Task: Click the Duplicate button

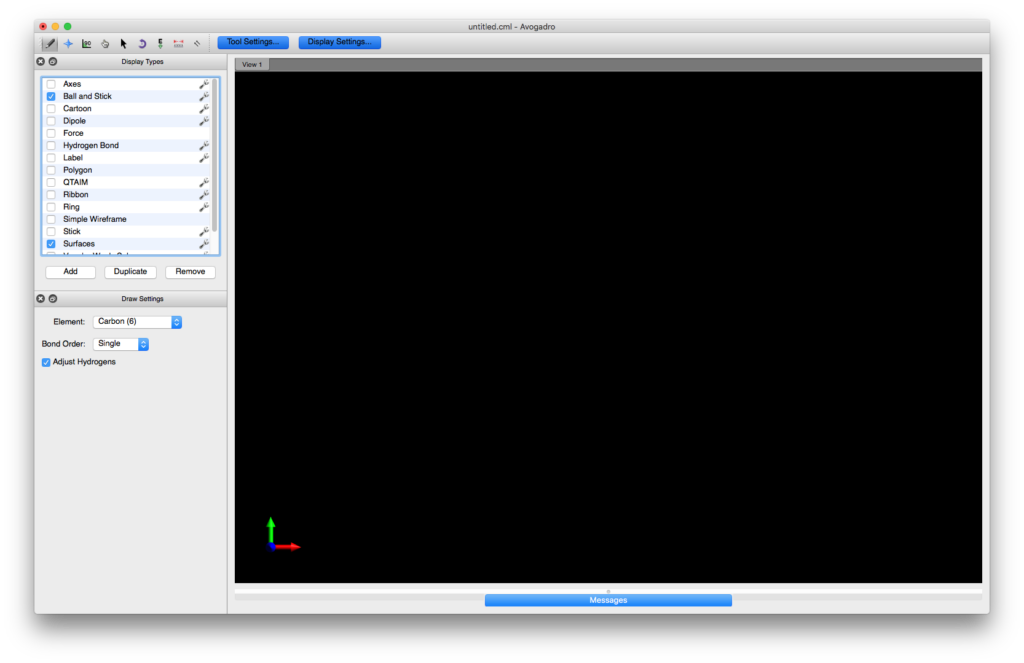Action: click(130, 272)
